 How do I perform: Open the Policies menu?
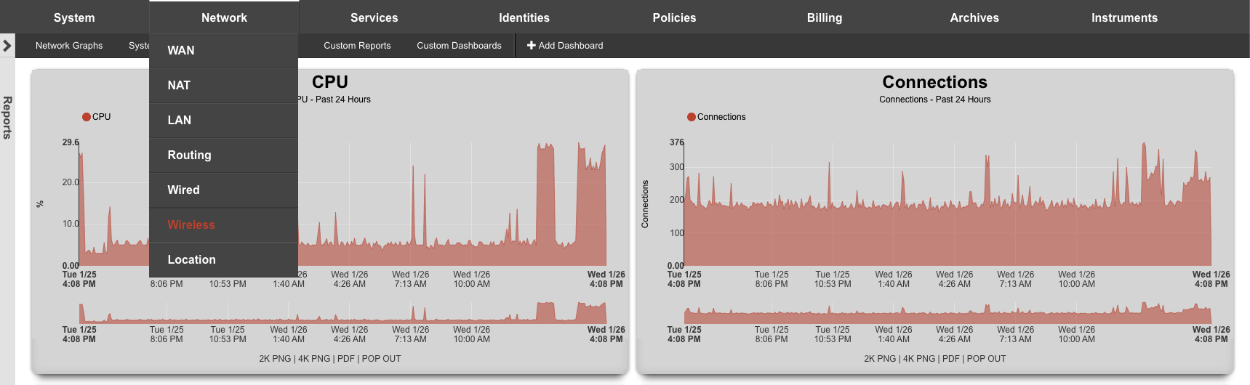click(x=674, y=17)
